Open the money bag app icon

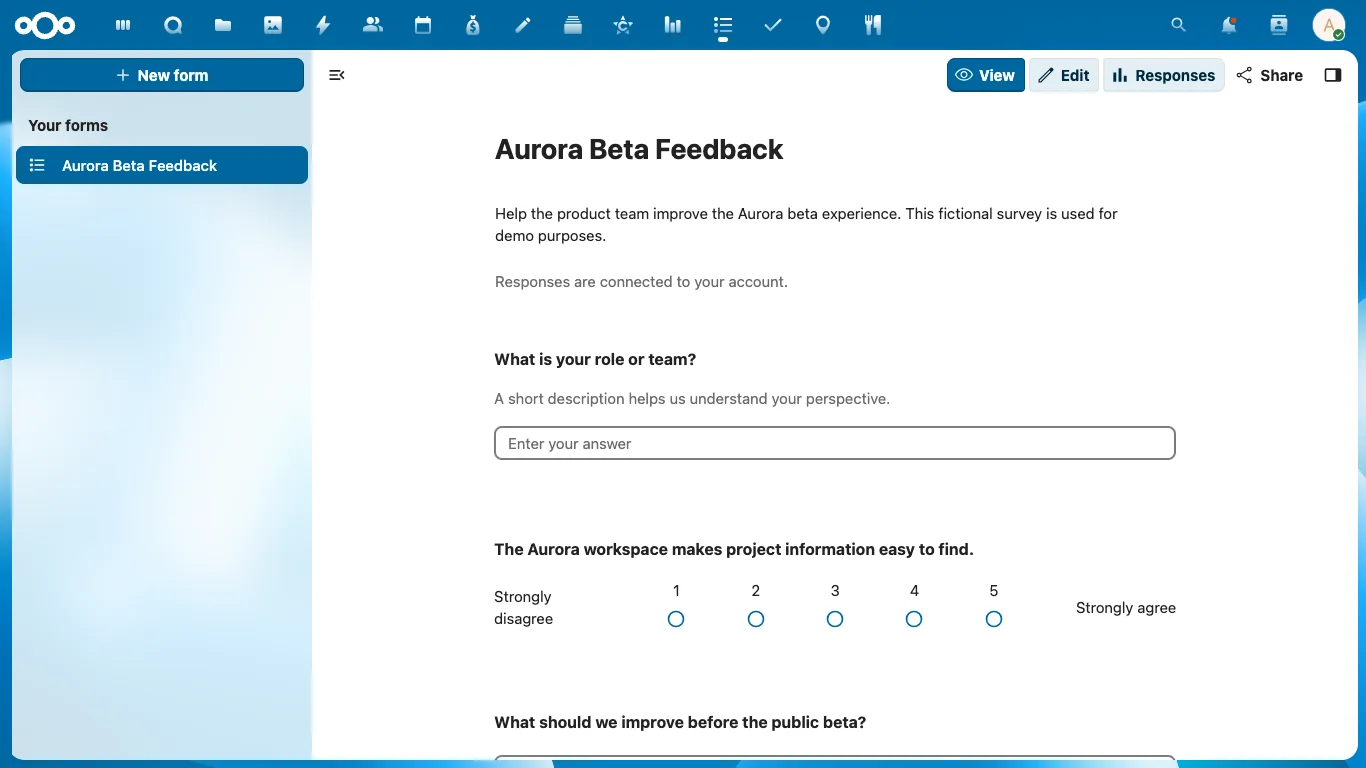click(x=473, y=25)
